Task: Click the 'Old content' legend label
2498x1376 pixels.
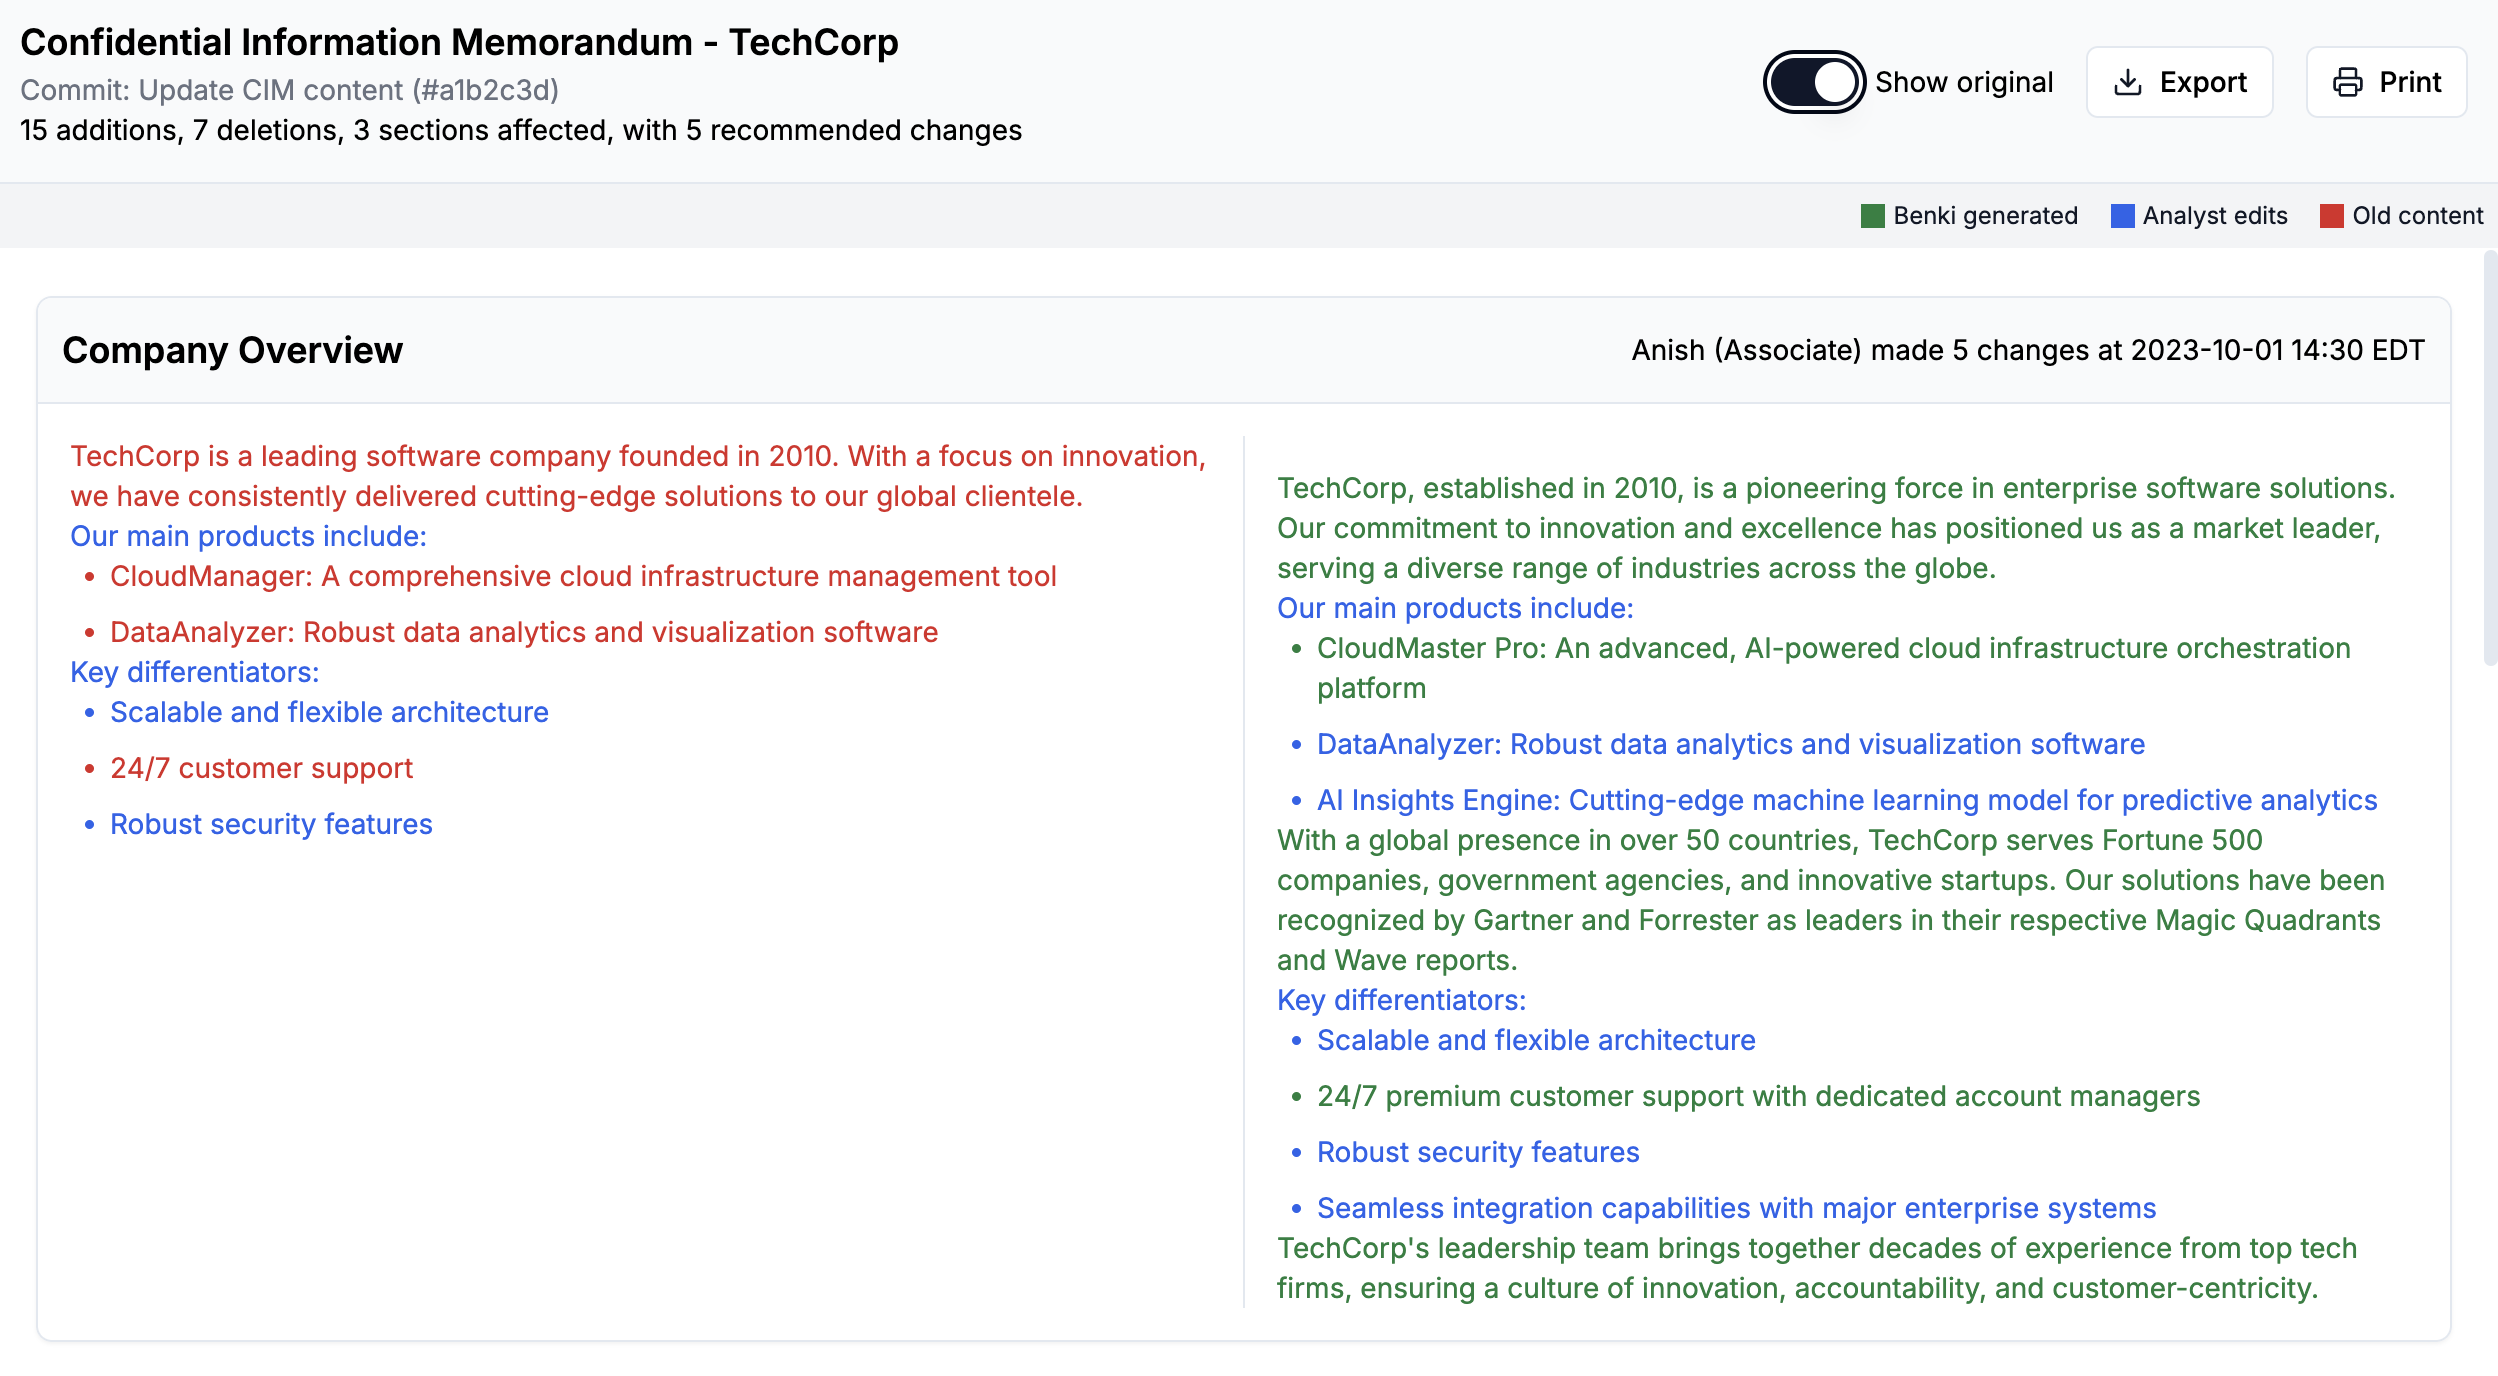Action: (x=2417, y=216)
